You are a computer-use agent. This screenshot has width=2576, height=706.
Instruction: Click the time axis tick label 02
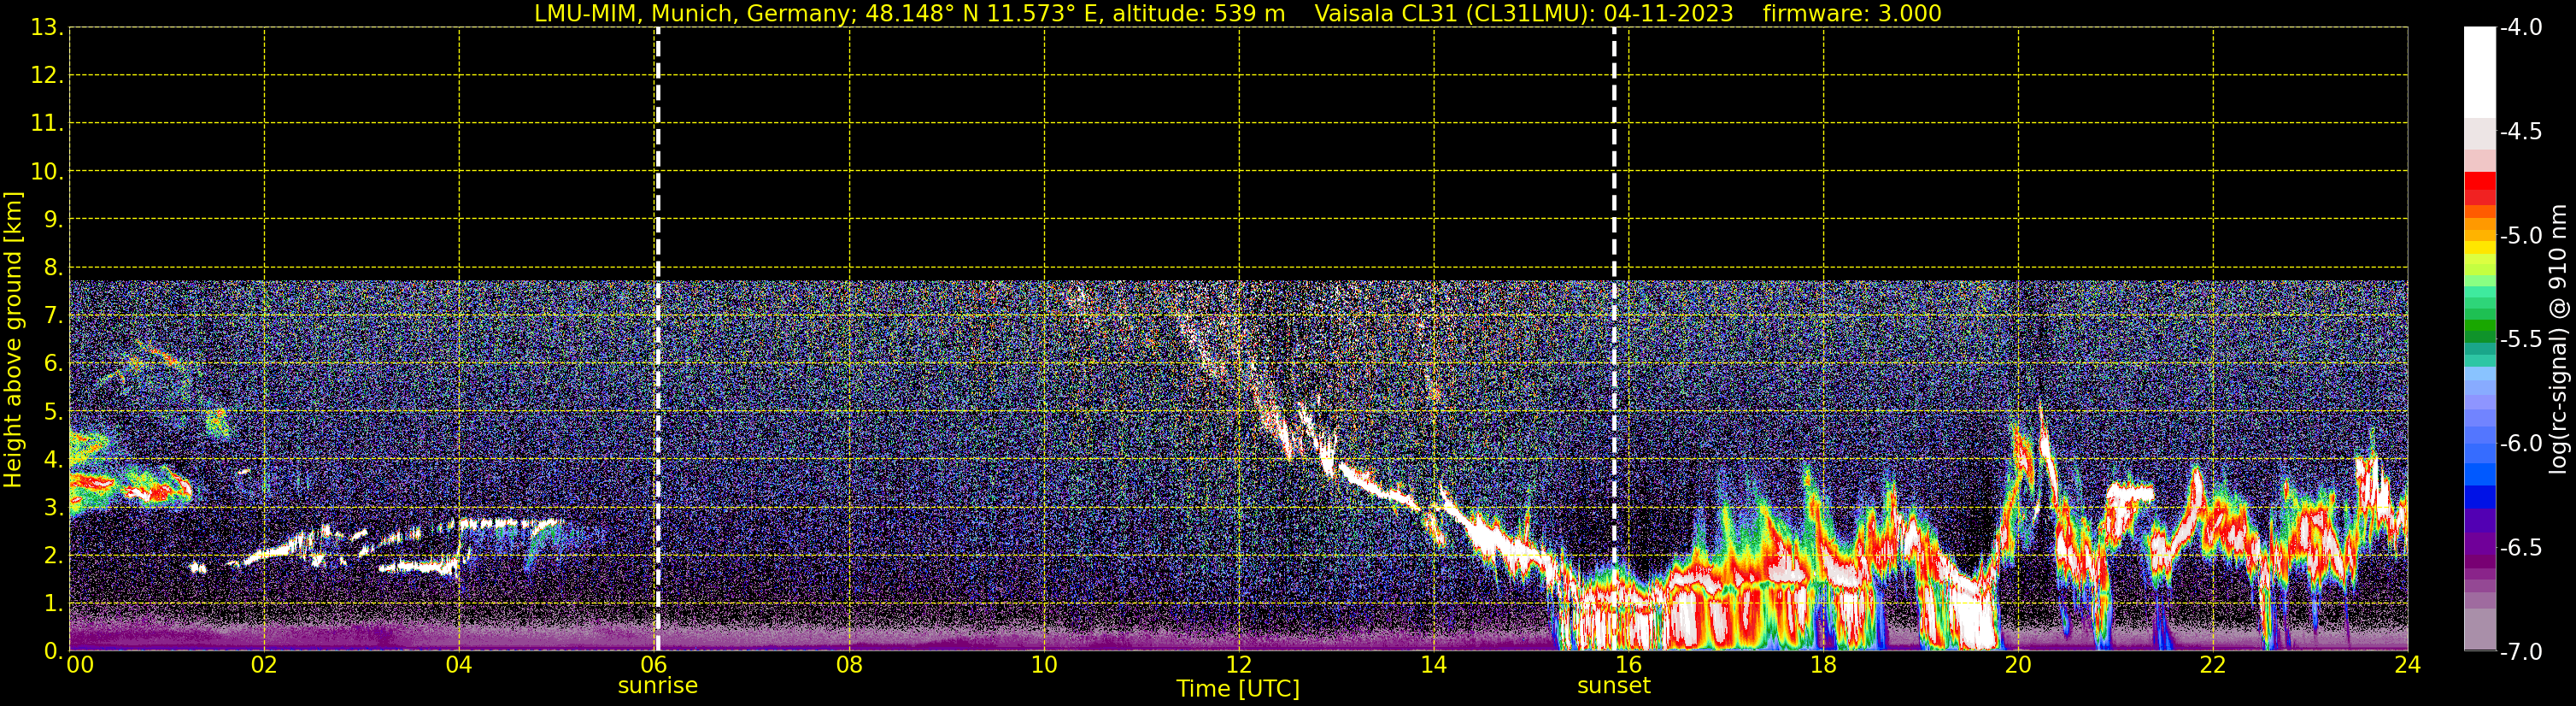point(264,665)
